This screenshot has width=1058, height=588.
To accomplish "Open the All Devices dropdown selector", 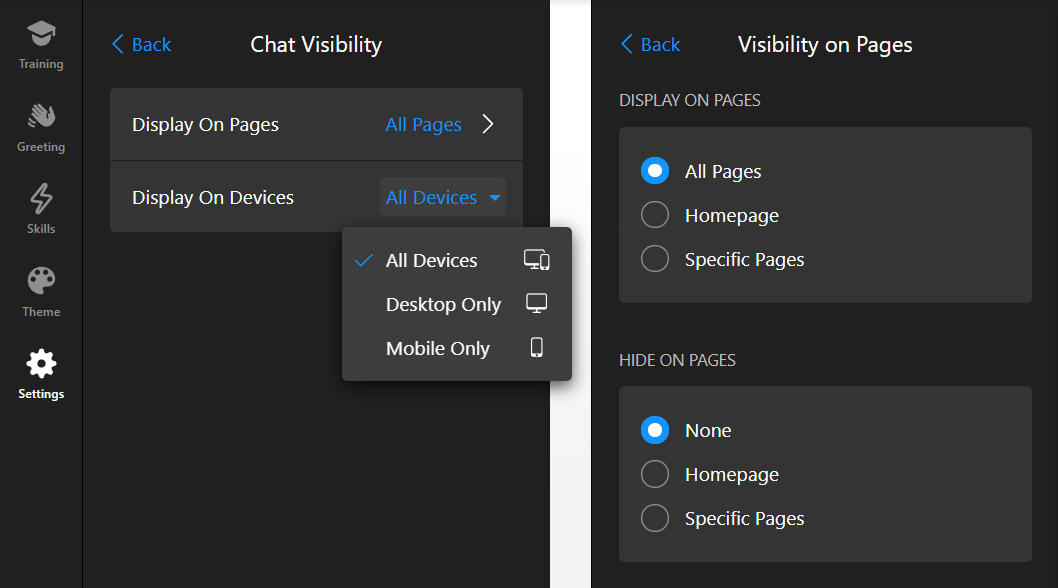I will [x=443, y=197].
